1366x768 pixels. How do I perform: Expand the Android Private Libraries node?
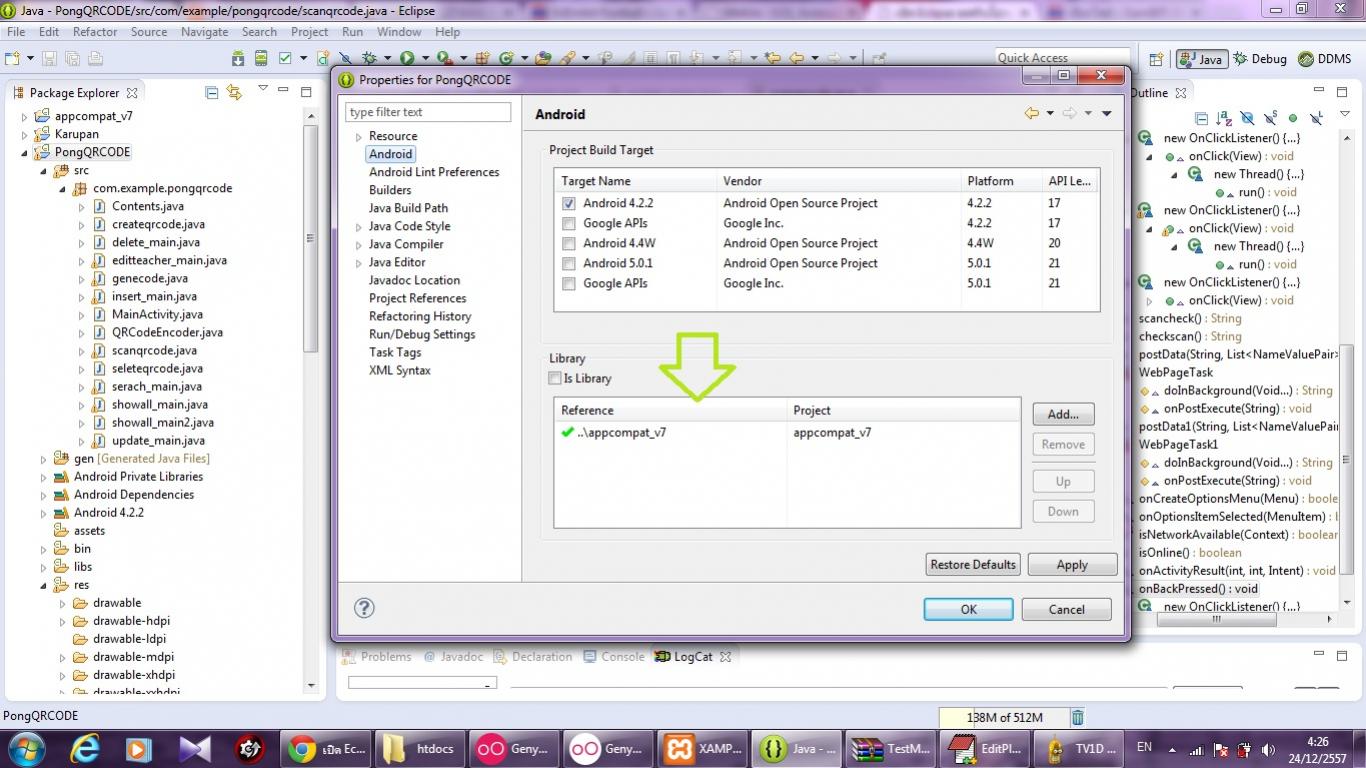44,477
